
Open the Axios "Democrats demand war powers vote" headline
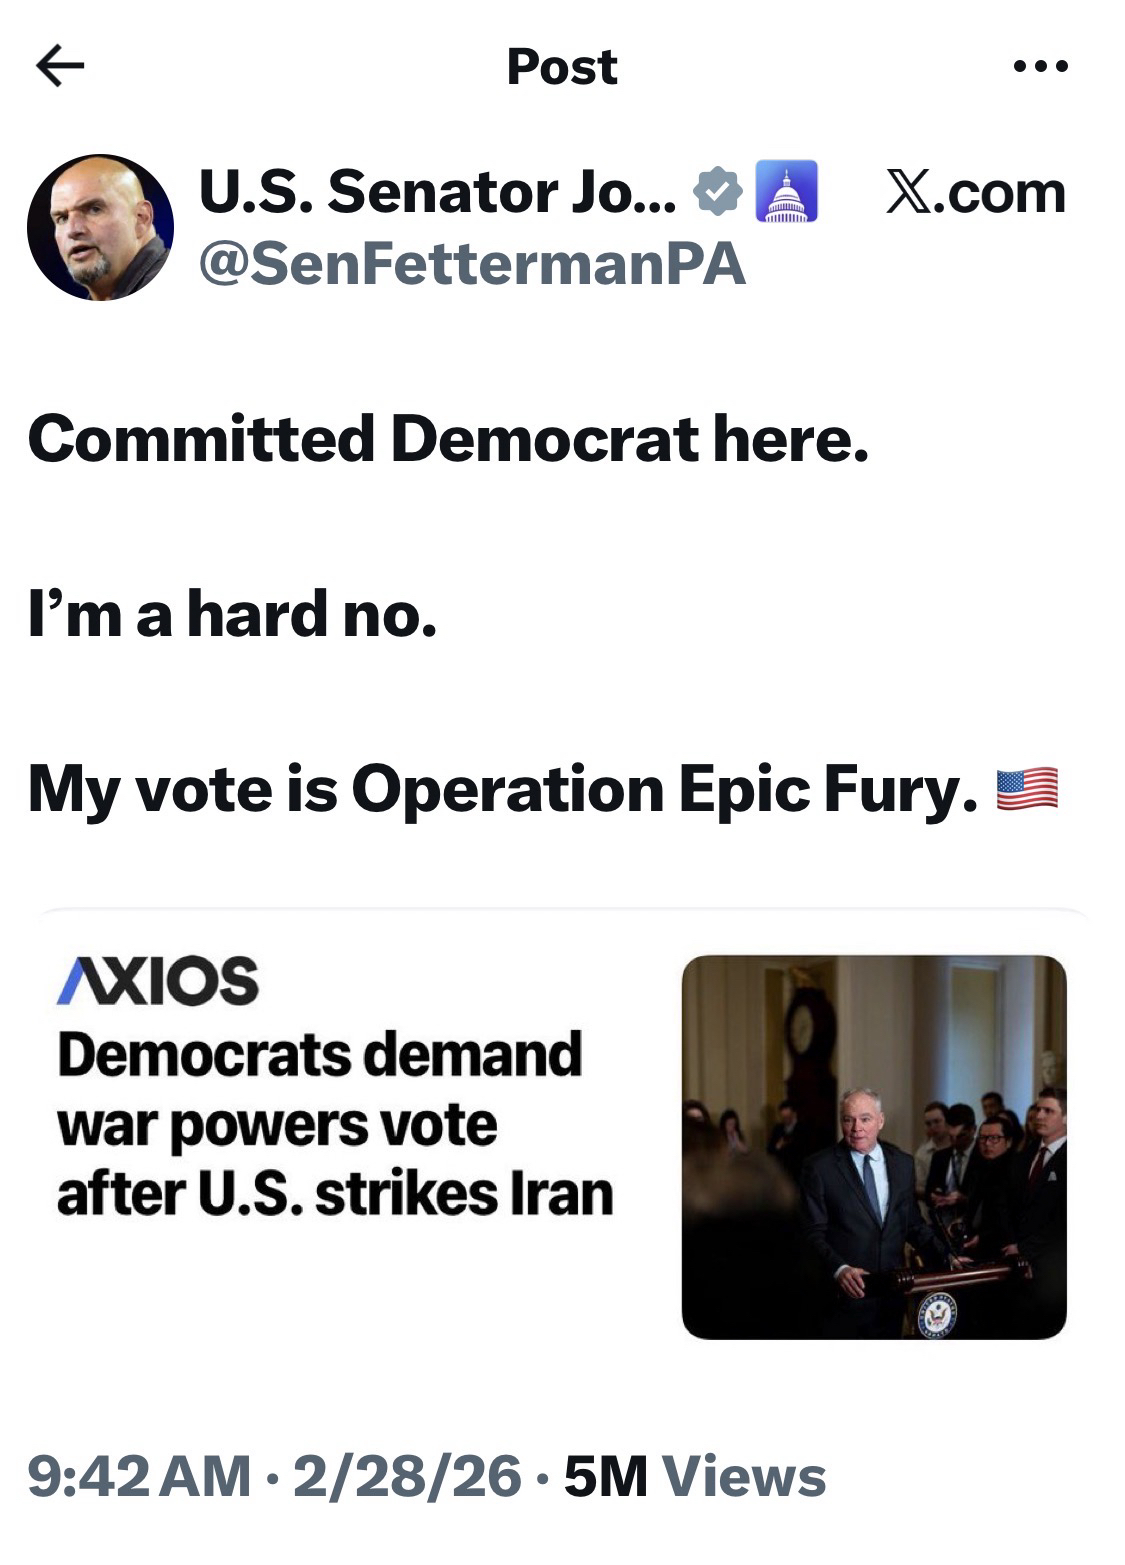[335, 1124]
